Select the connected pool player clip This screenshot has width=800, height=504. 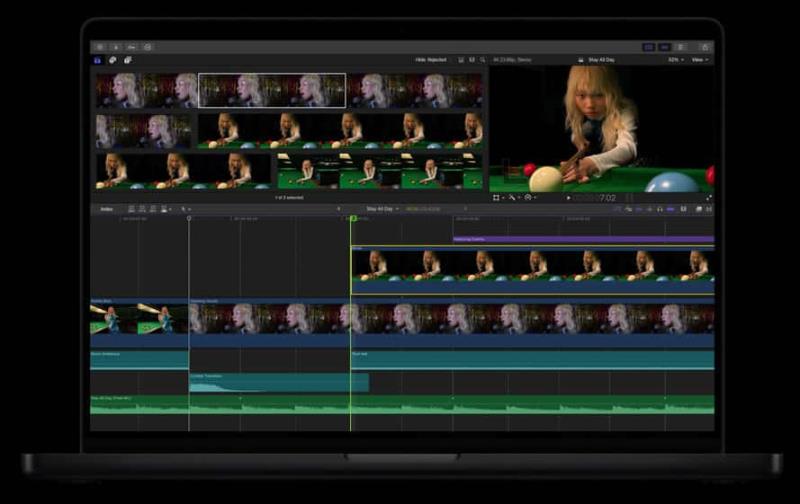pyautogui.click(x=533, y=270)
